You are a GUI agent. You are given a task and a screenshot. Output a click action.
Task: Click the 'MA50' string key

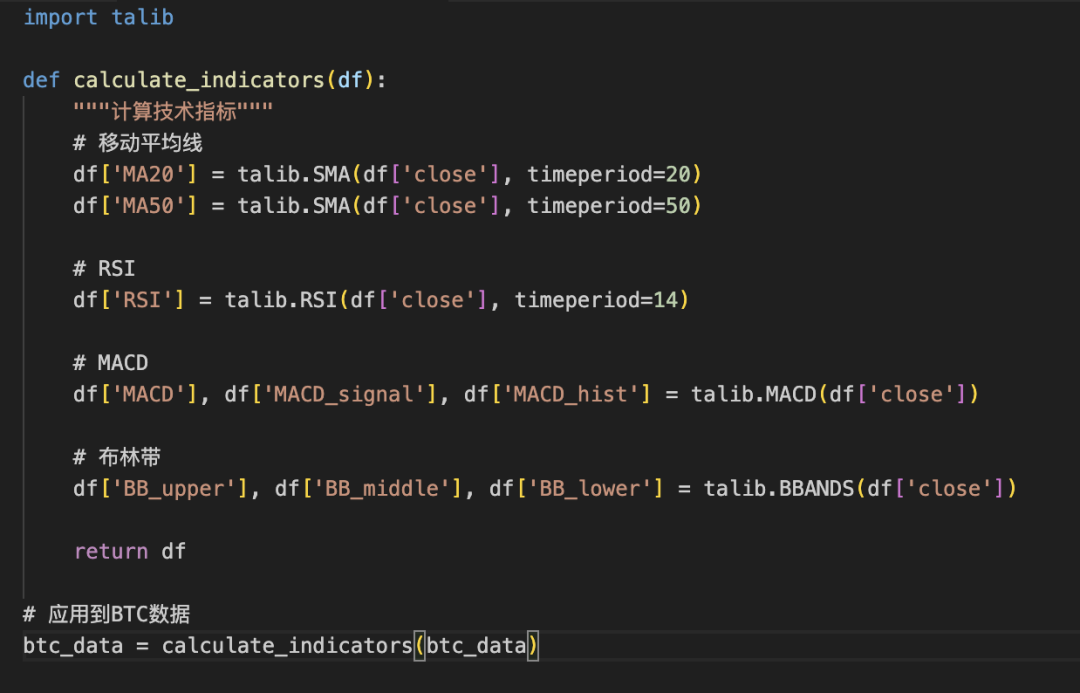click(148, 206)
